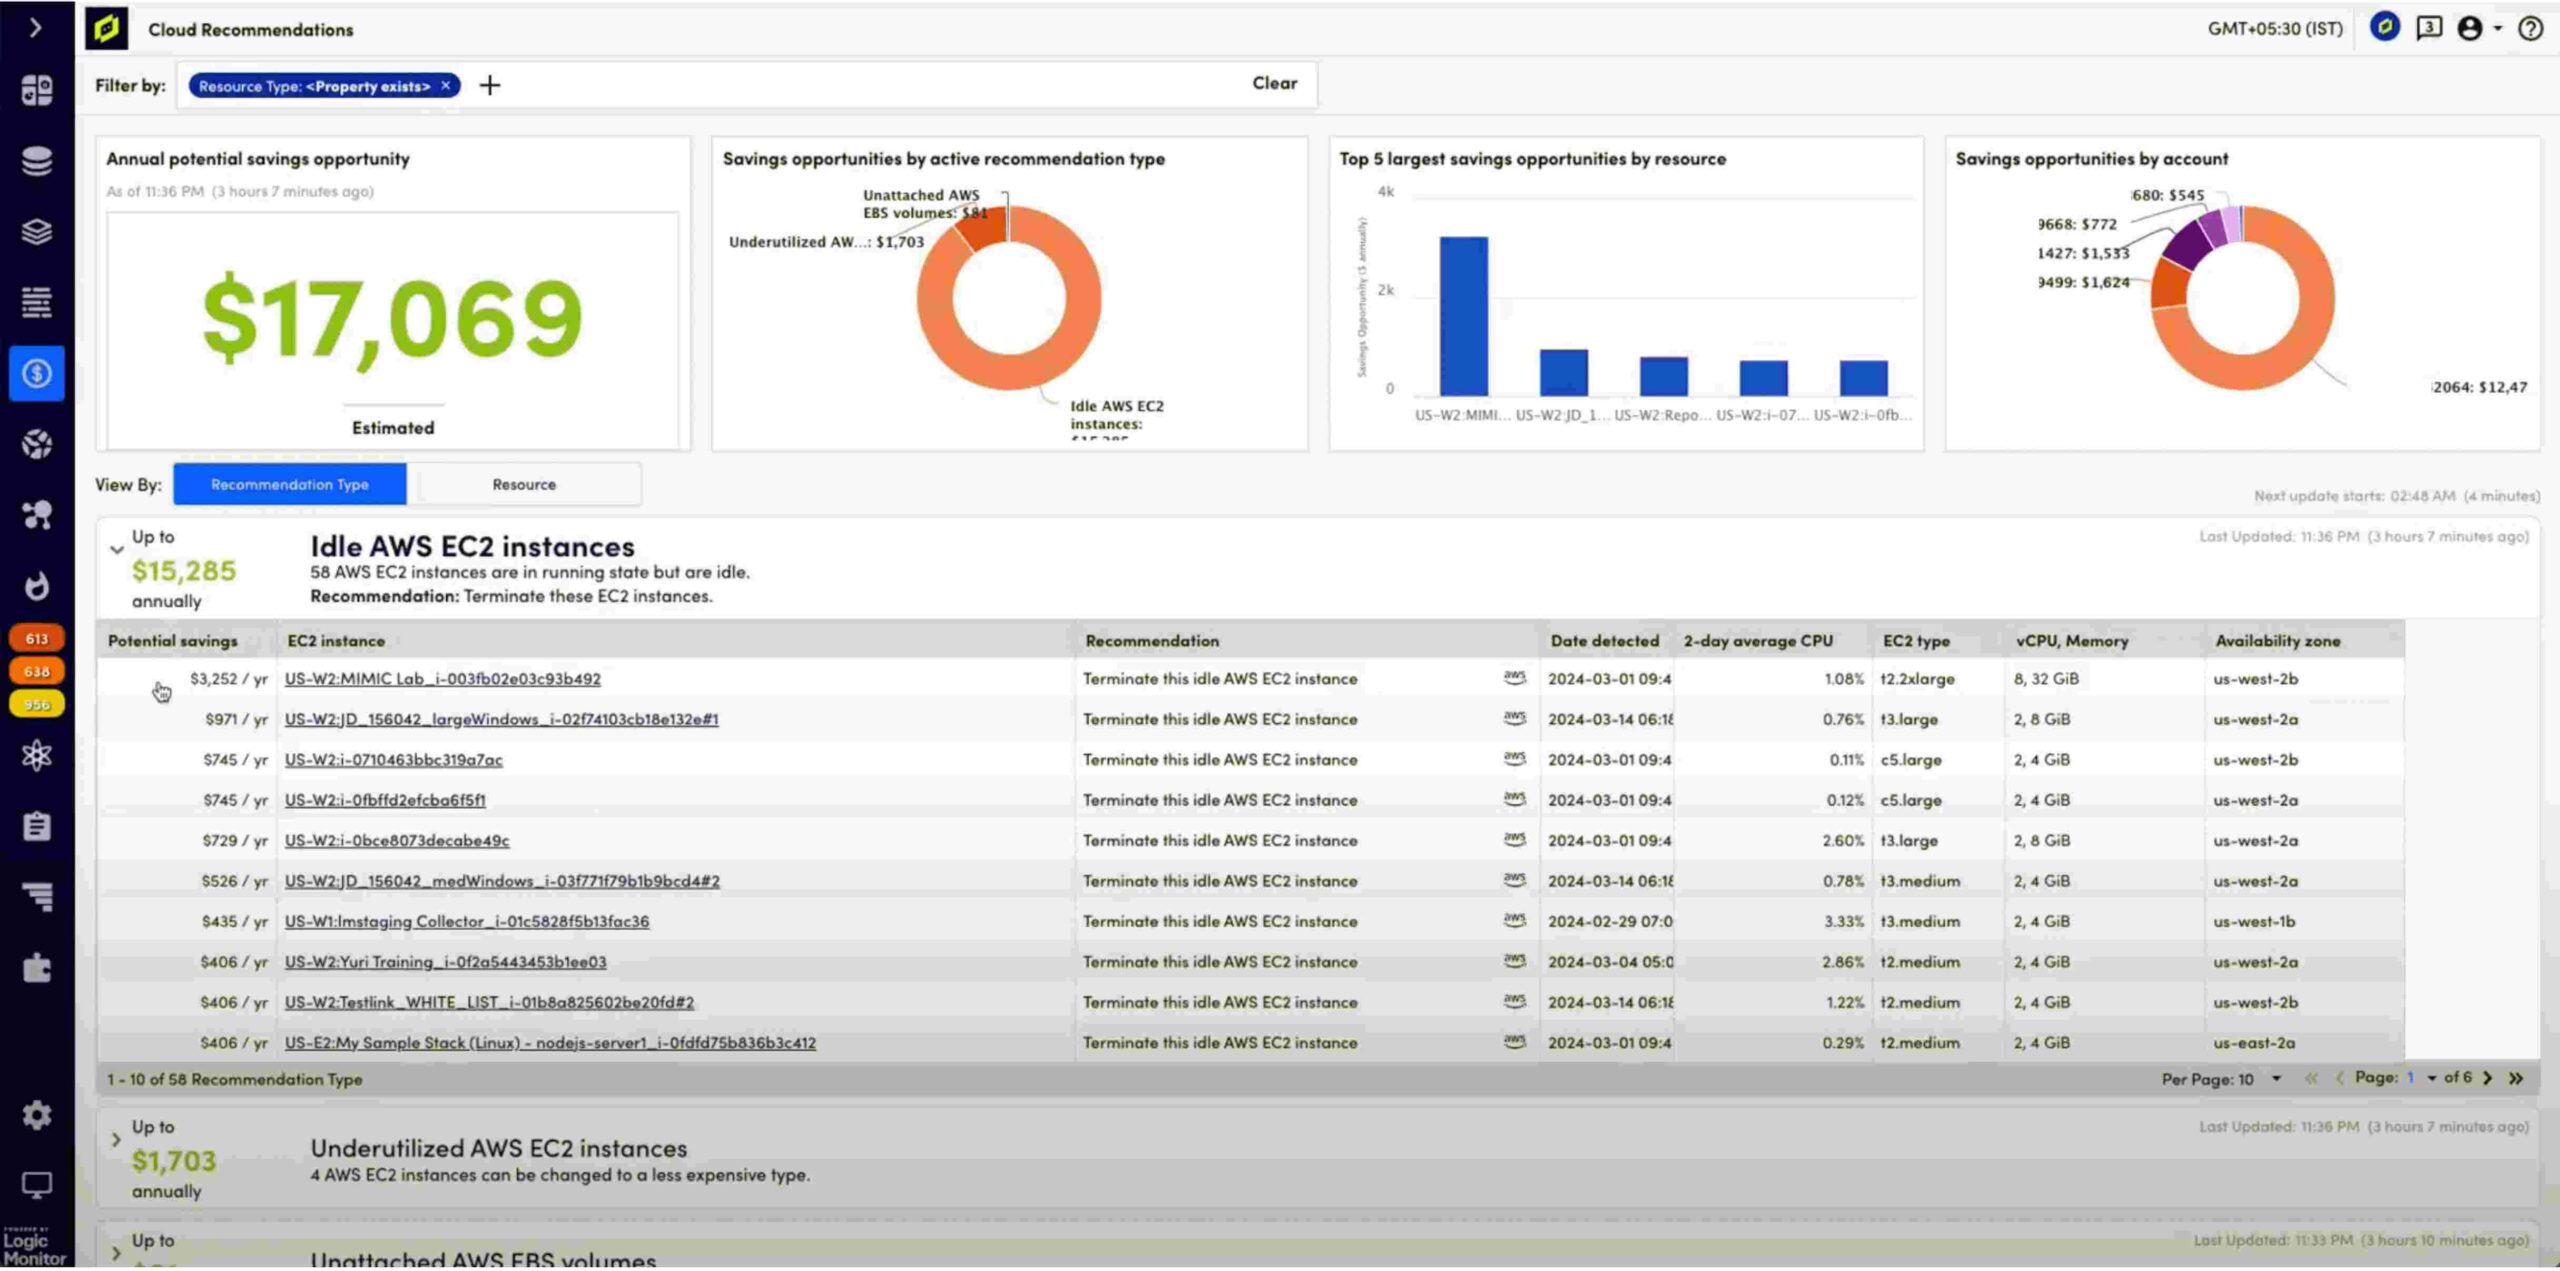Open US-W2:MIMIC Lab instance link

(x=443, y=679)
